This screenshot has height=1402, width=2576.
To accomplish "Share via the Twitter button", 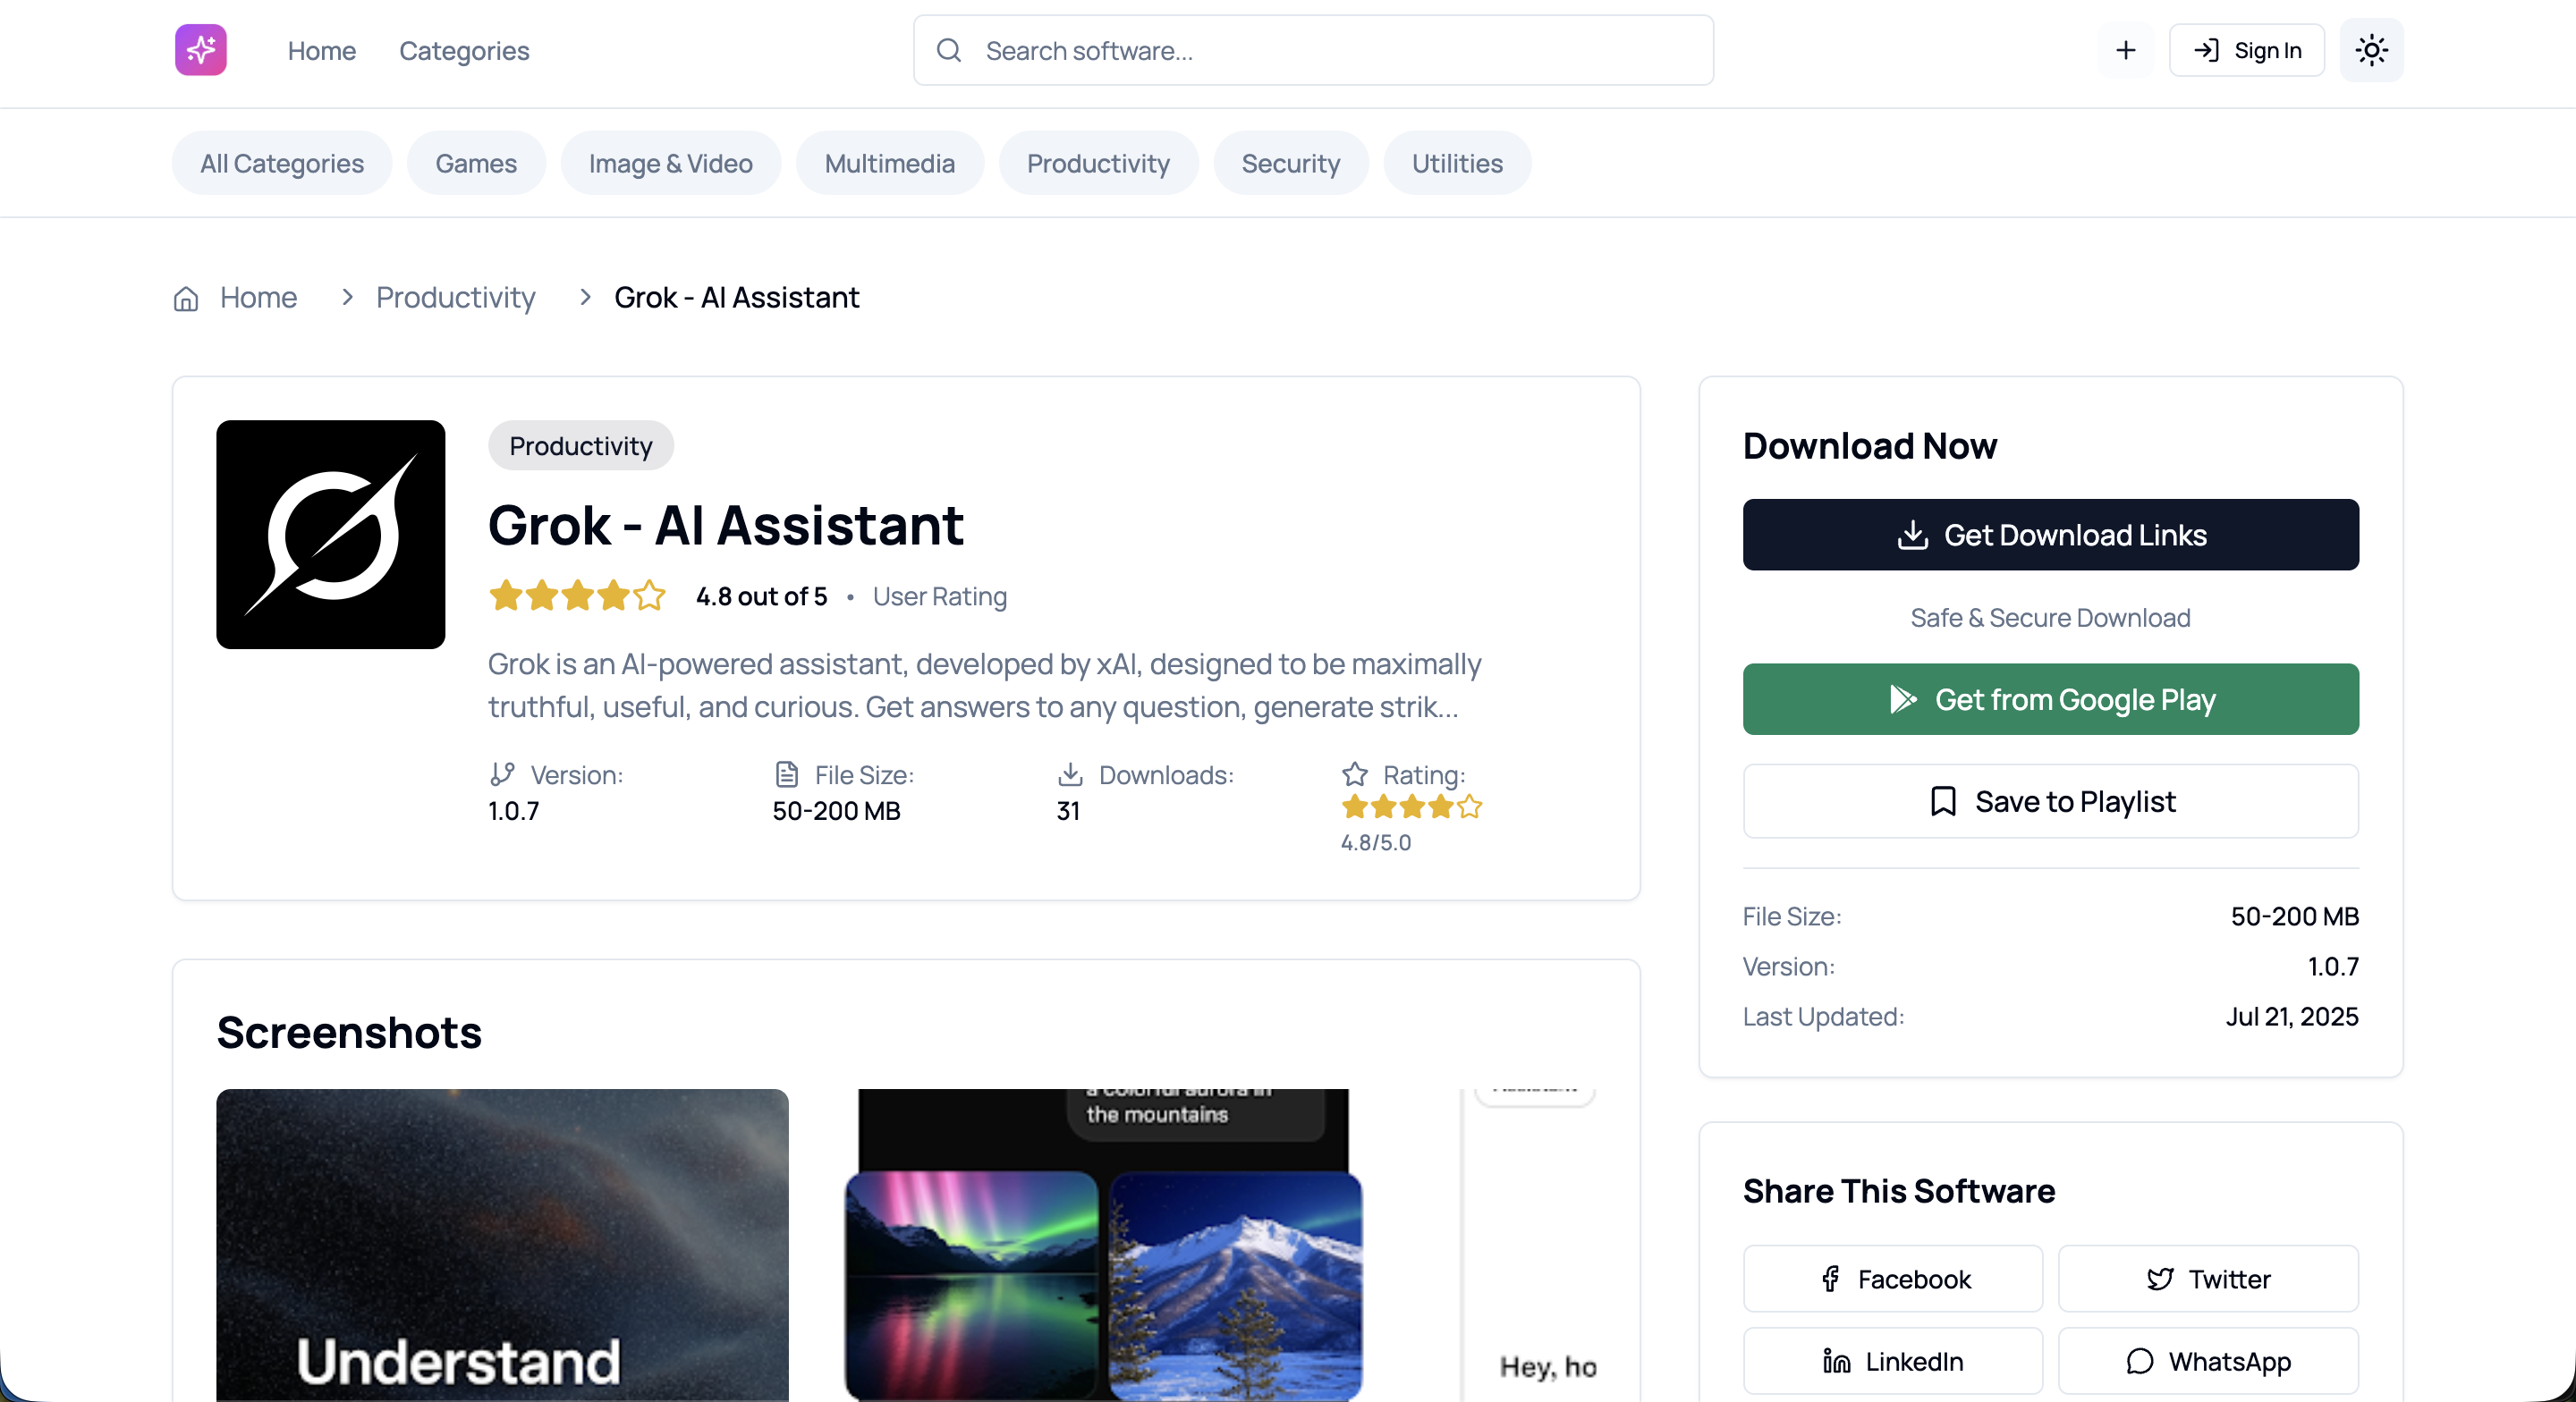I will 2207,1279.
